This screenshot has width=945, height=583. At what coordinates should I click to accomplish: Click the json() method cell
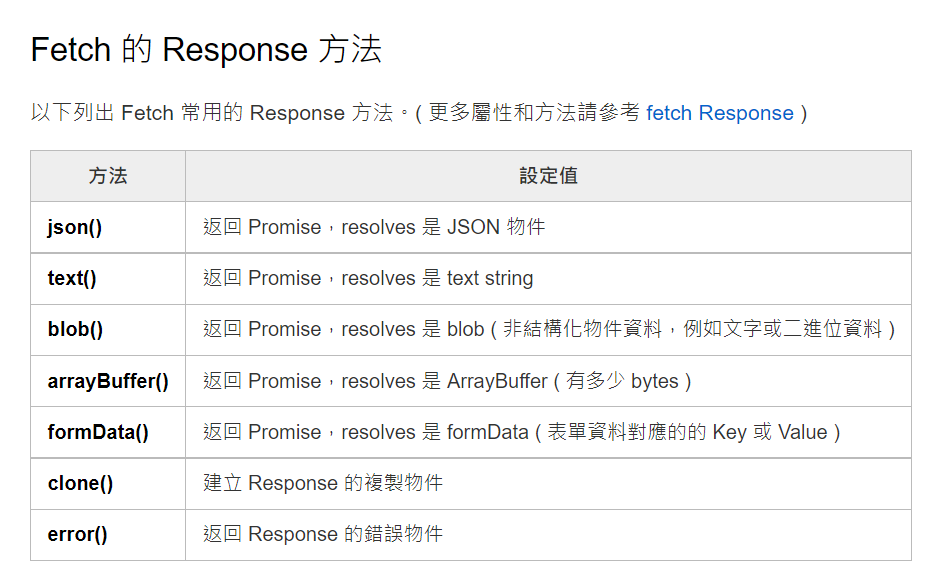108,227
